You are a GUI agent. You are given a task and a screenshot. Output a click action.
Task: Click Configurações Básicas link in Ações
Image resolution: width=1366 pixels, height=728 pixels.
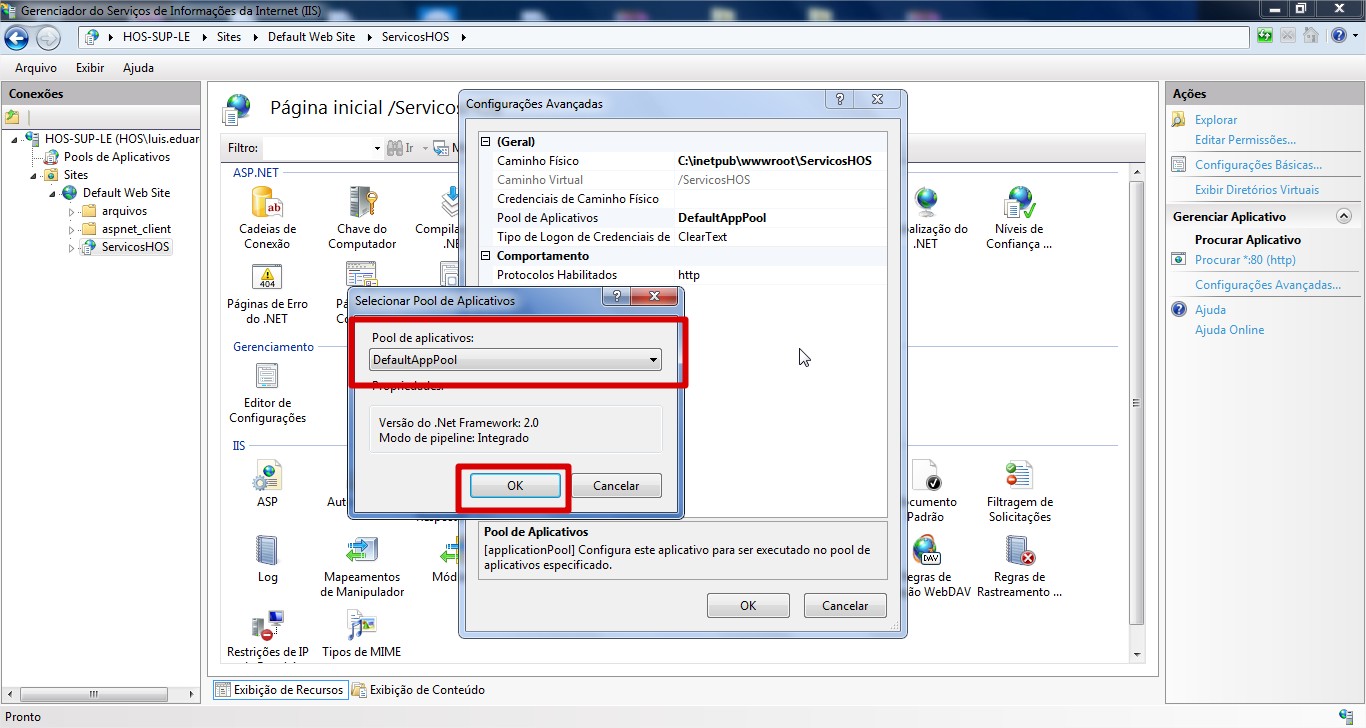point(1258,165)
